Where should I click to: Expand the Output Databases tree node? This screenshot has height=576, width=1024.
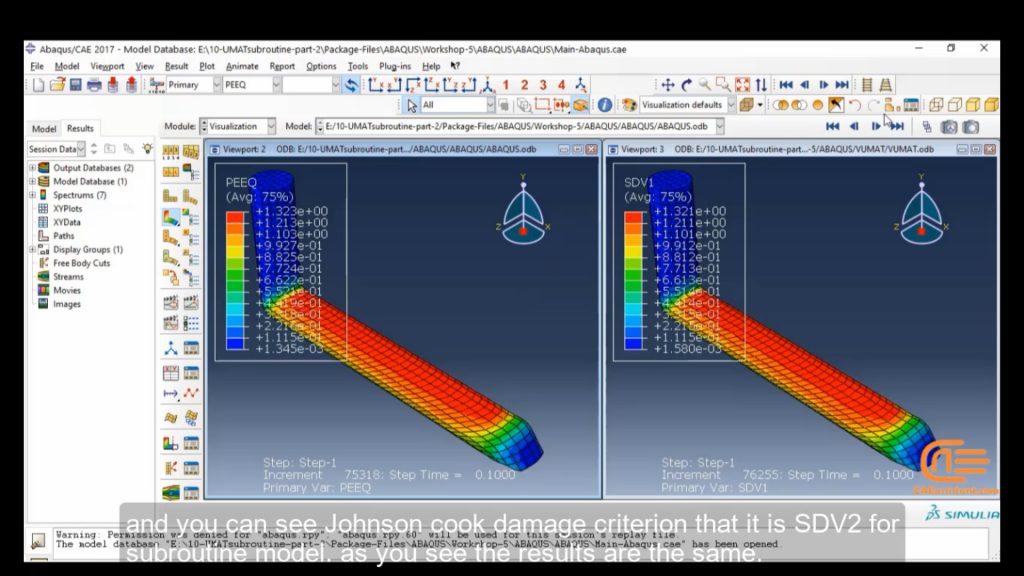(33, 166)
